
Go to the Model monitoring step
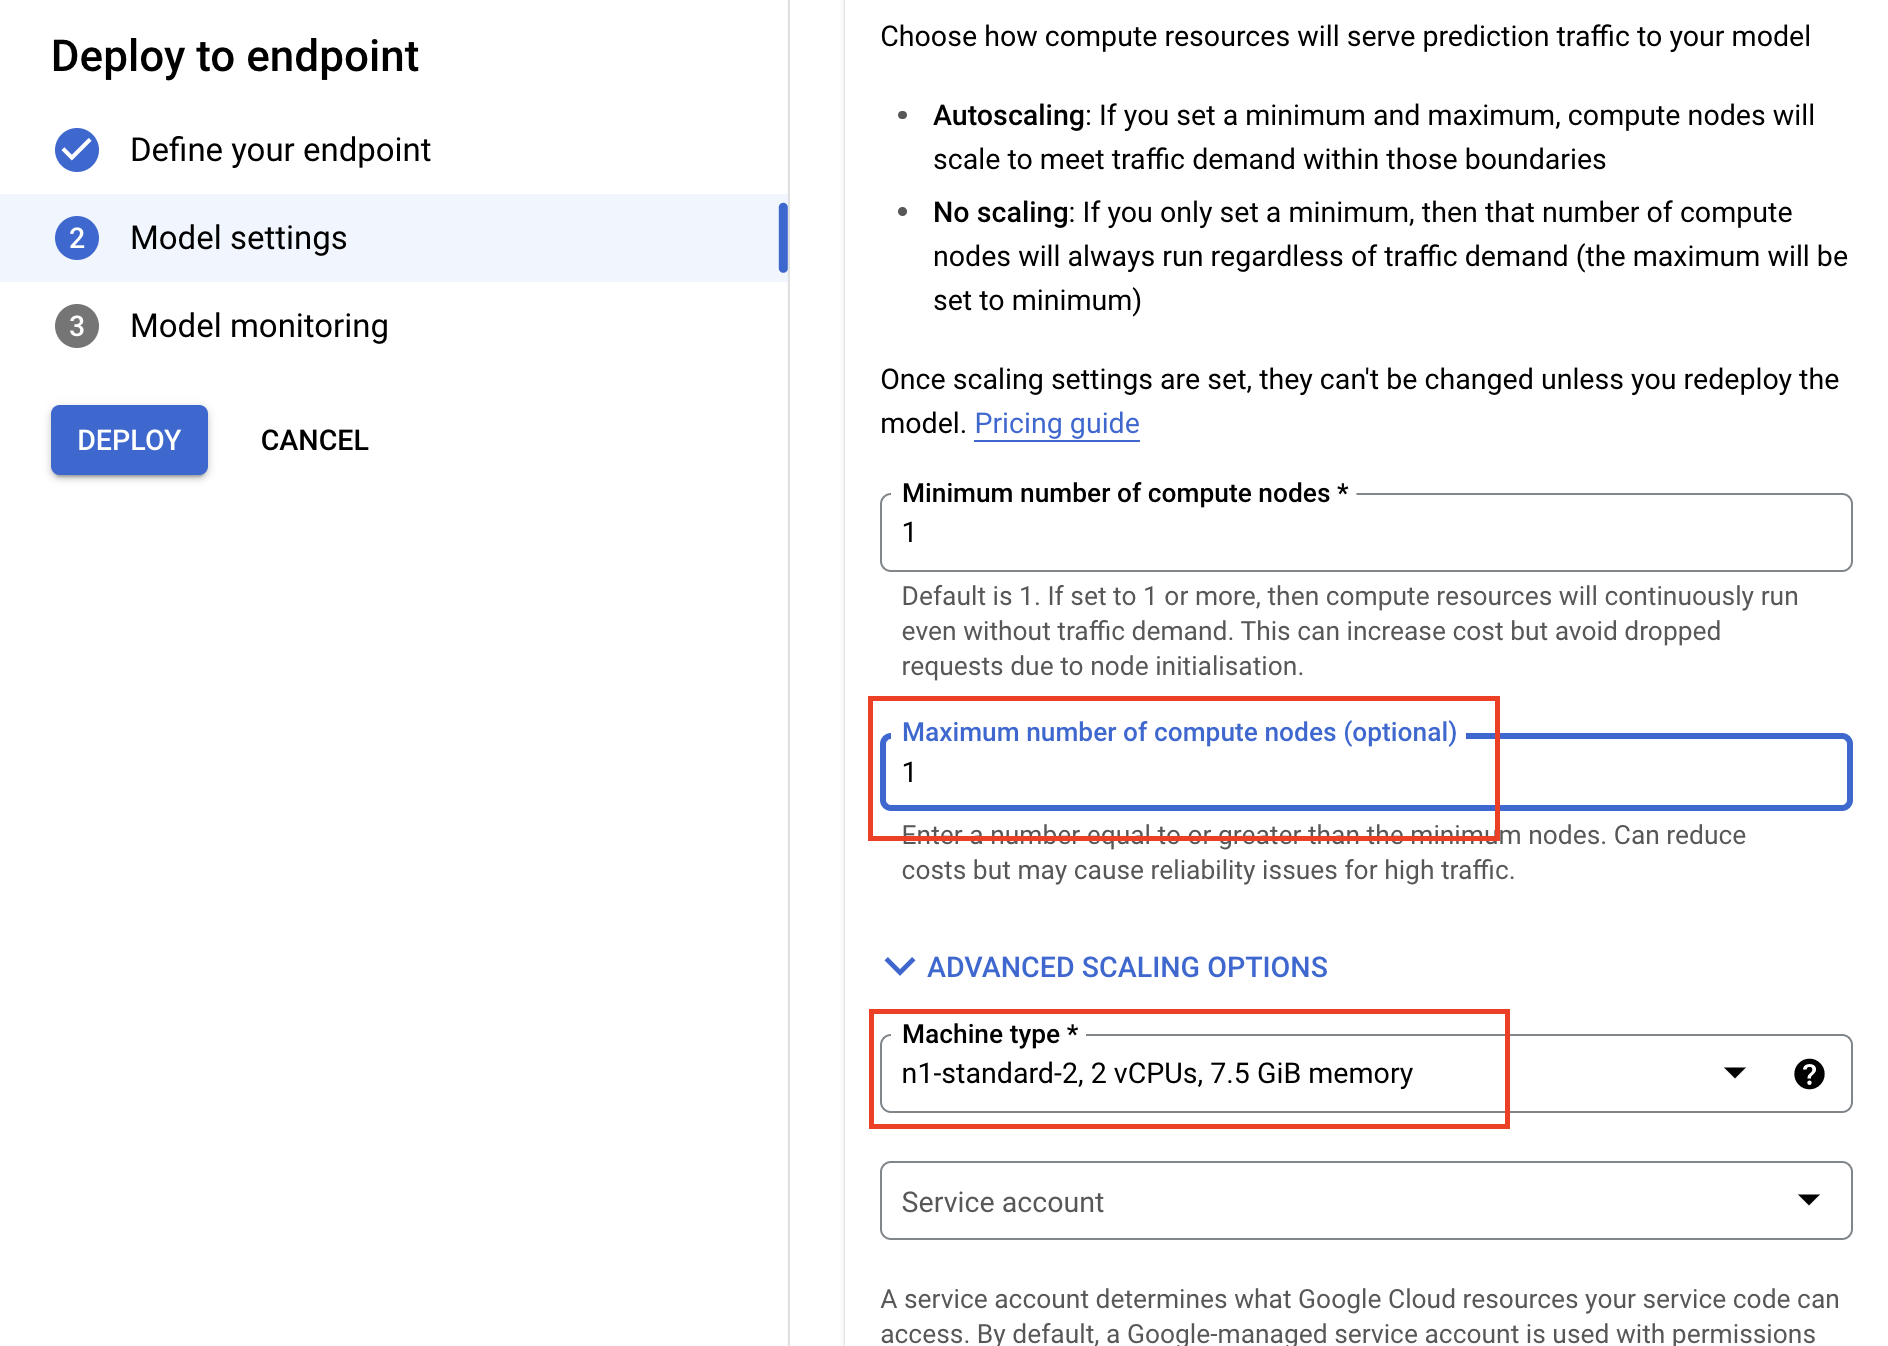pyautogui.click(x=258, y=326)
